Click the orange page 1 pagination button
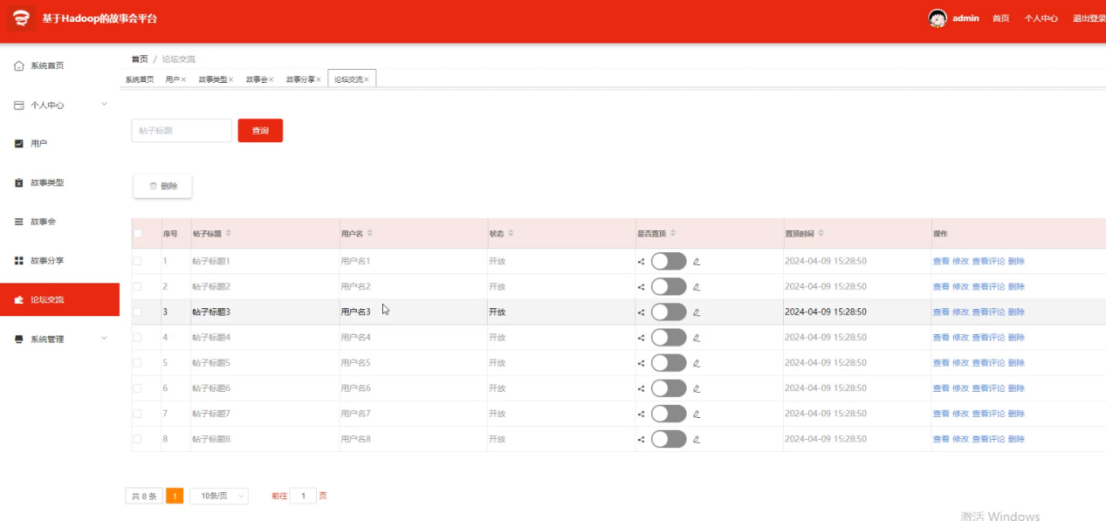This screenshot has width=1106, height=522. click(175, 496)
